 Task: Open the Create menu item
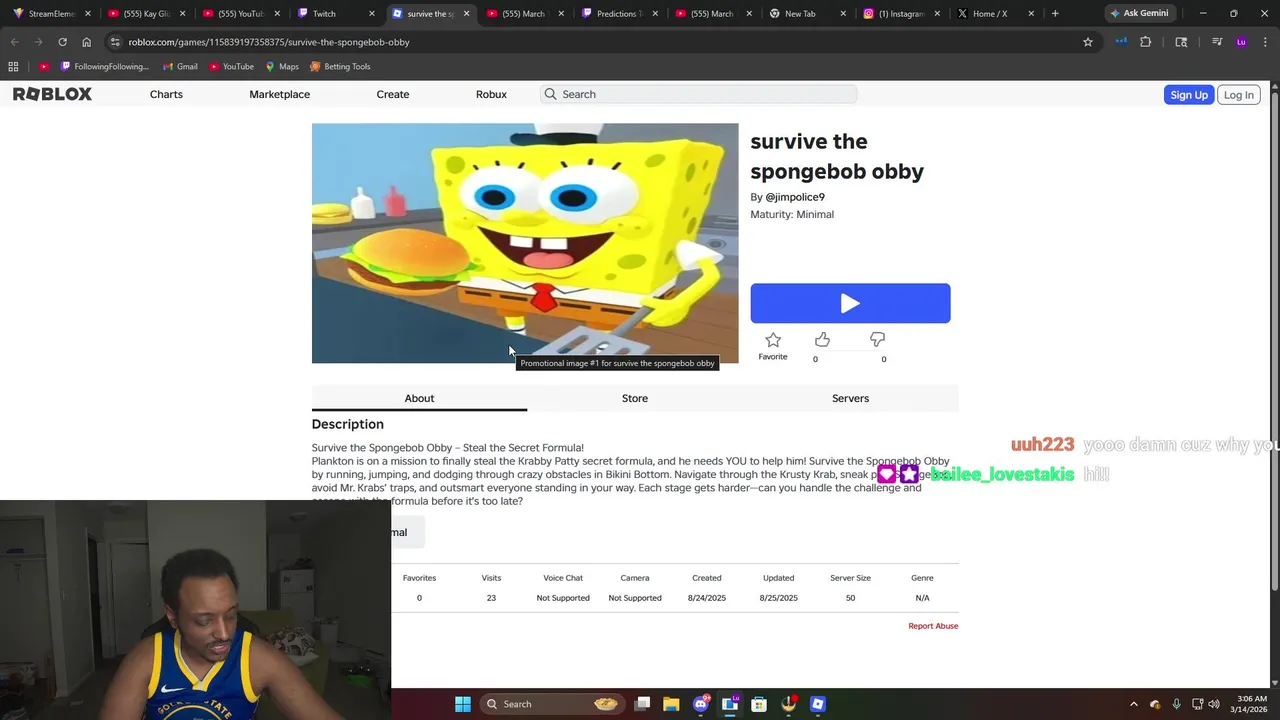[393, 94]
